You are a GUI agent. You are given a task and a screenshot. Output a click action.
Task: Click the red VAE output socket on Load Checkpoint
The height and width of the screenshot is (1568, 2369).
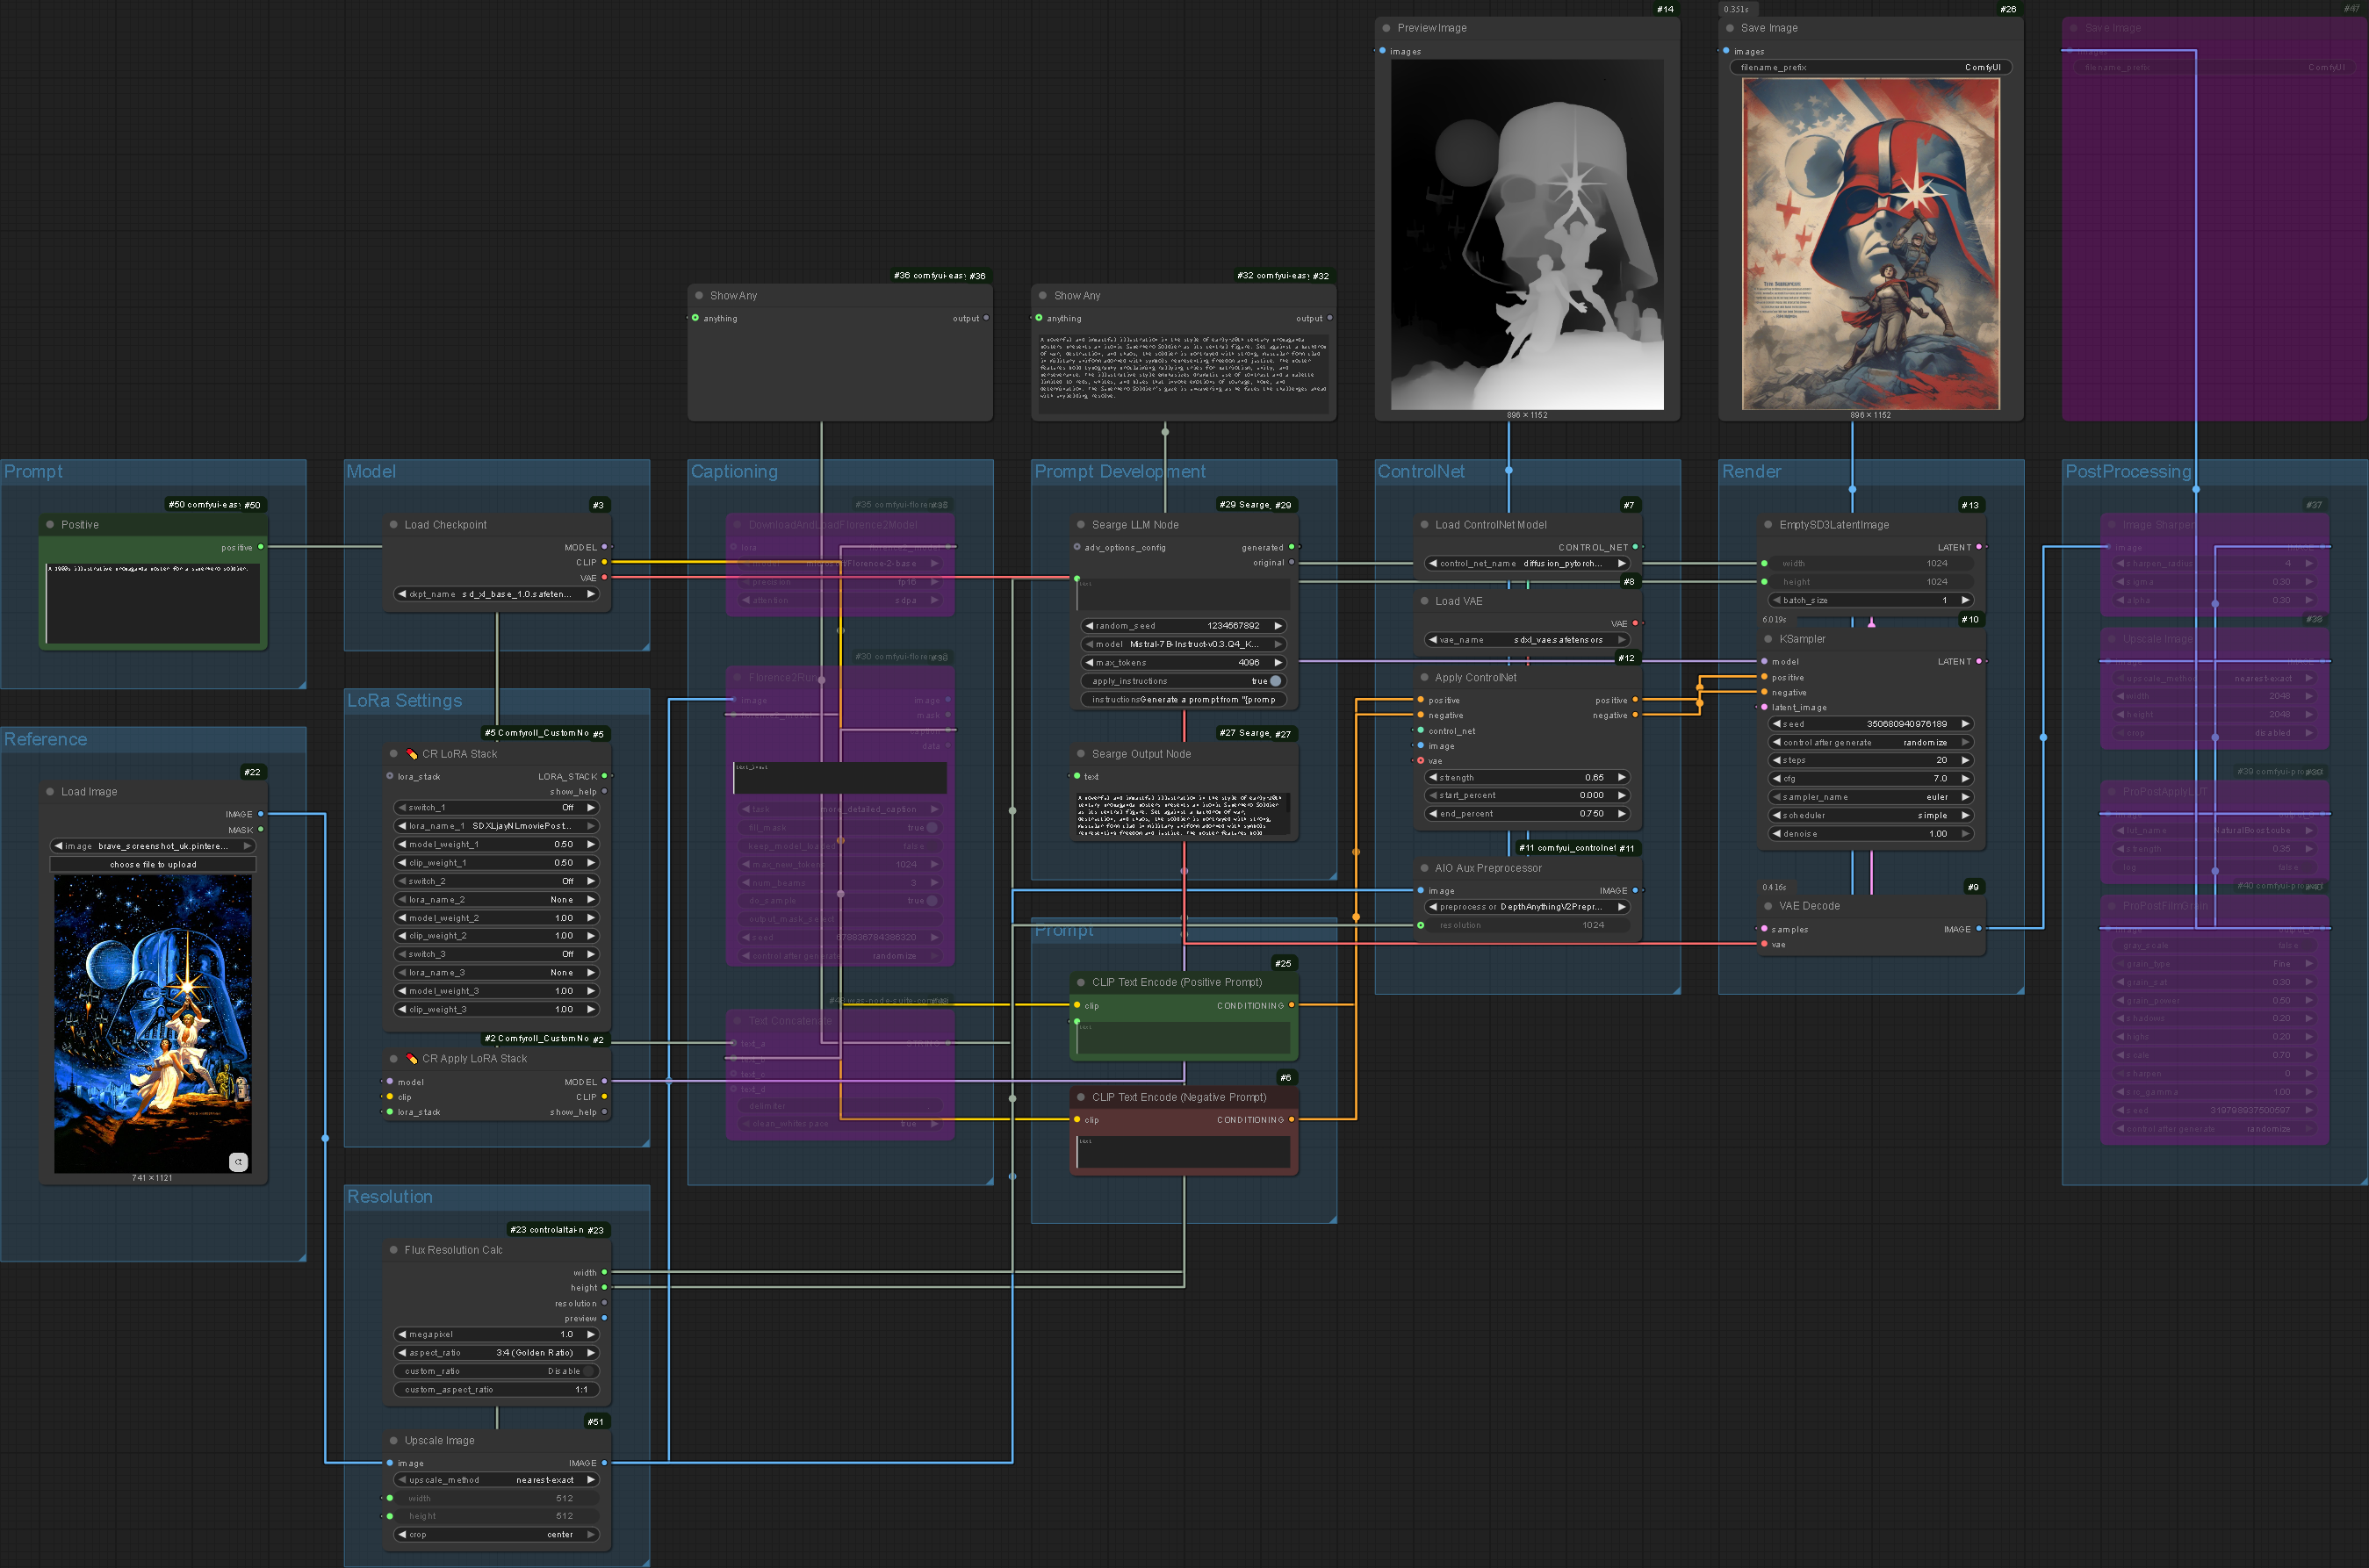(x=604, y=578)
